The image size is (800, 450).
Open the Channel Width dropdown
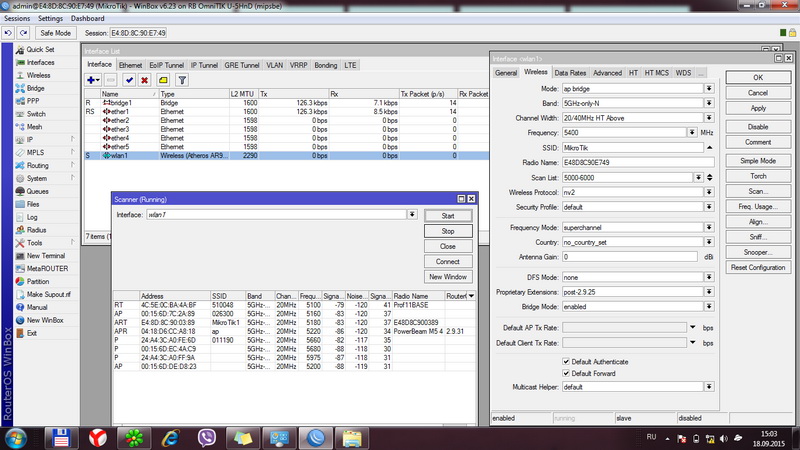point(709,118)
